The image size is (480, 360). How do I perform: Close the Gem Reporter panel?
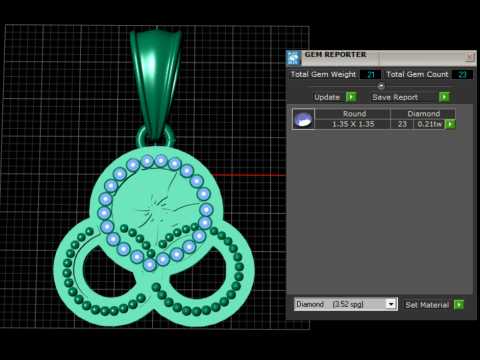469,57
